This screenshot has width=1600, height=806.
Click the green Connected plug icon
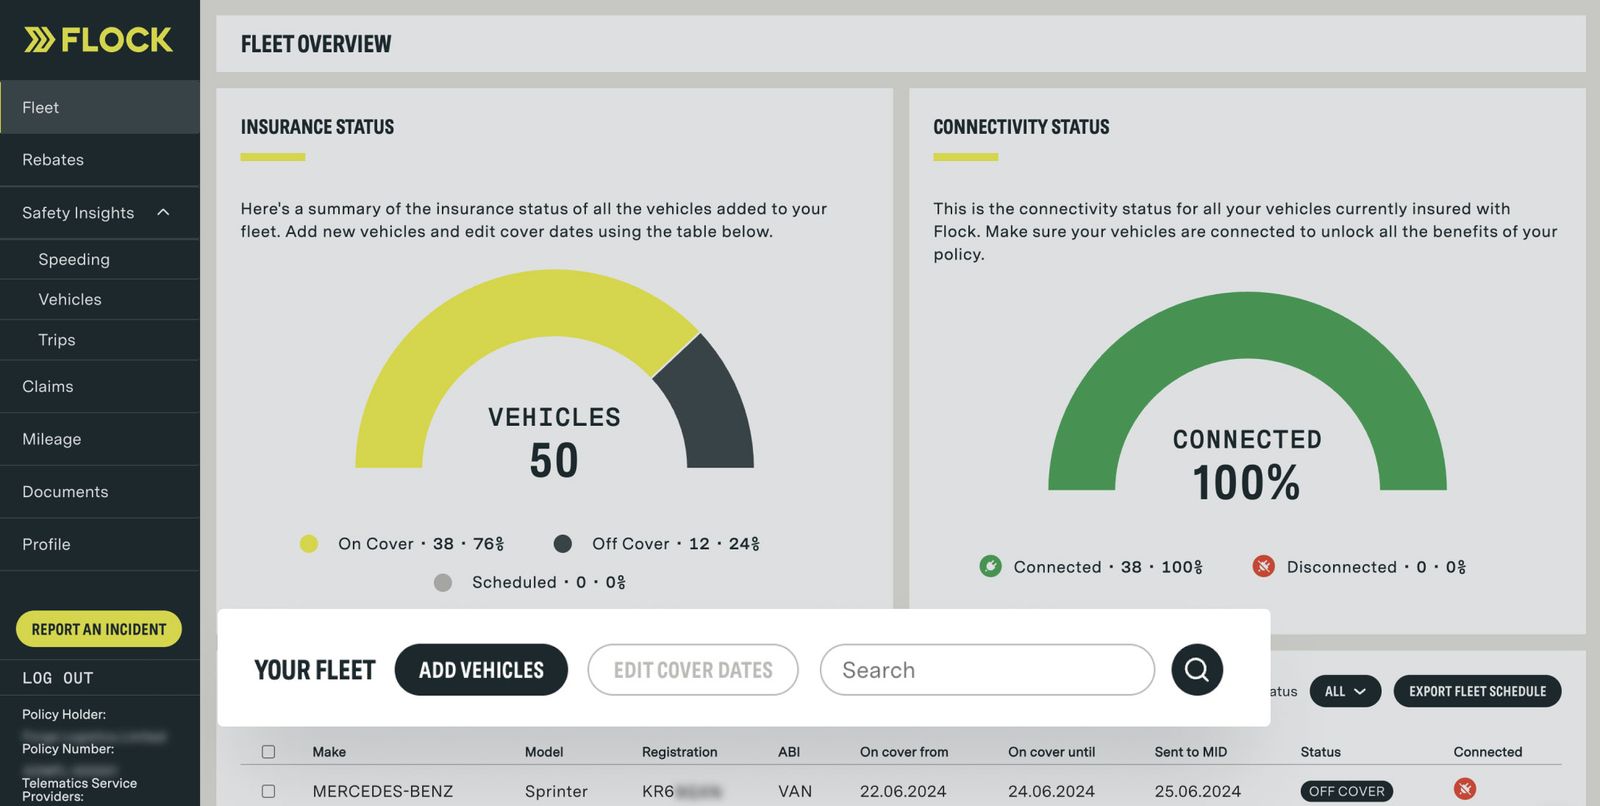(990, 566)
